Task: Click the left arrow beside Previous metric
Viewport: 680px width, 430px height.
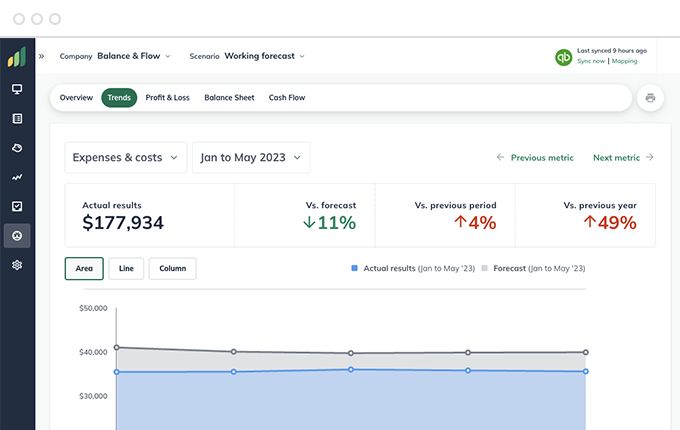Action: pyautogui.click(x=500, y=157)
